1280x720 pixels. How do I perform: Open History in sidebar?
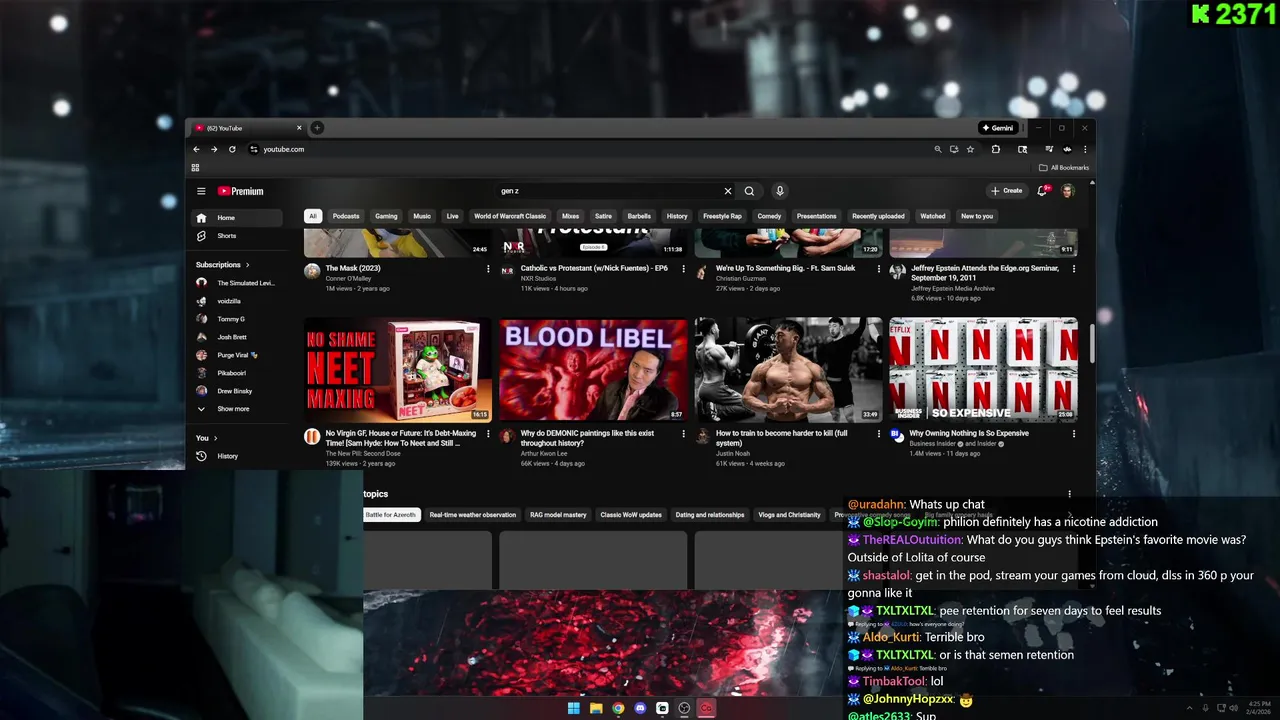pos(236,456)
